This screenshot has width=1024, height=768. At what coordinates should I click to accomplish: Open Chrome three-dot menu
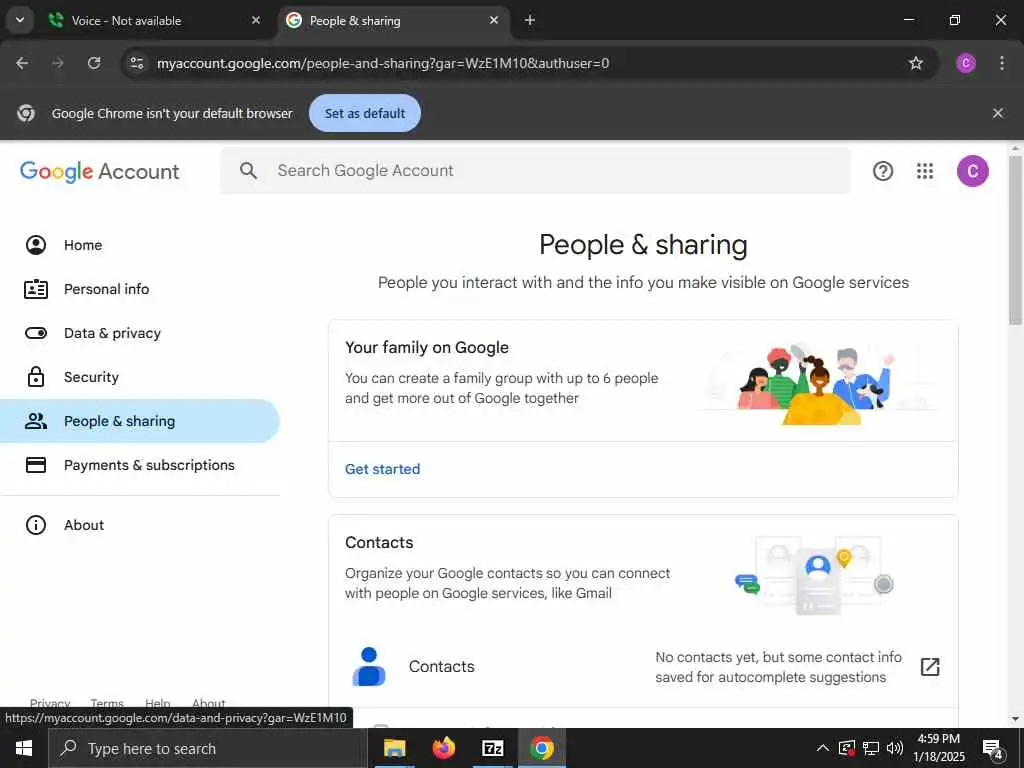point(1002,63)
